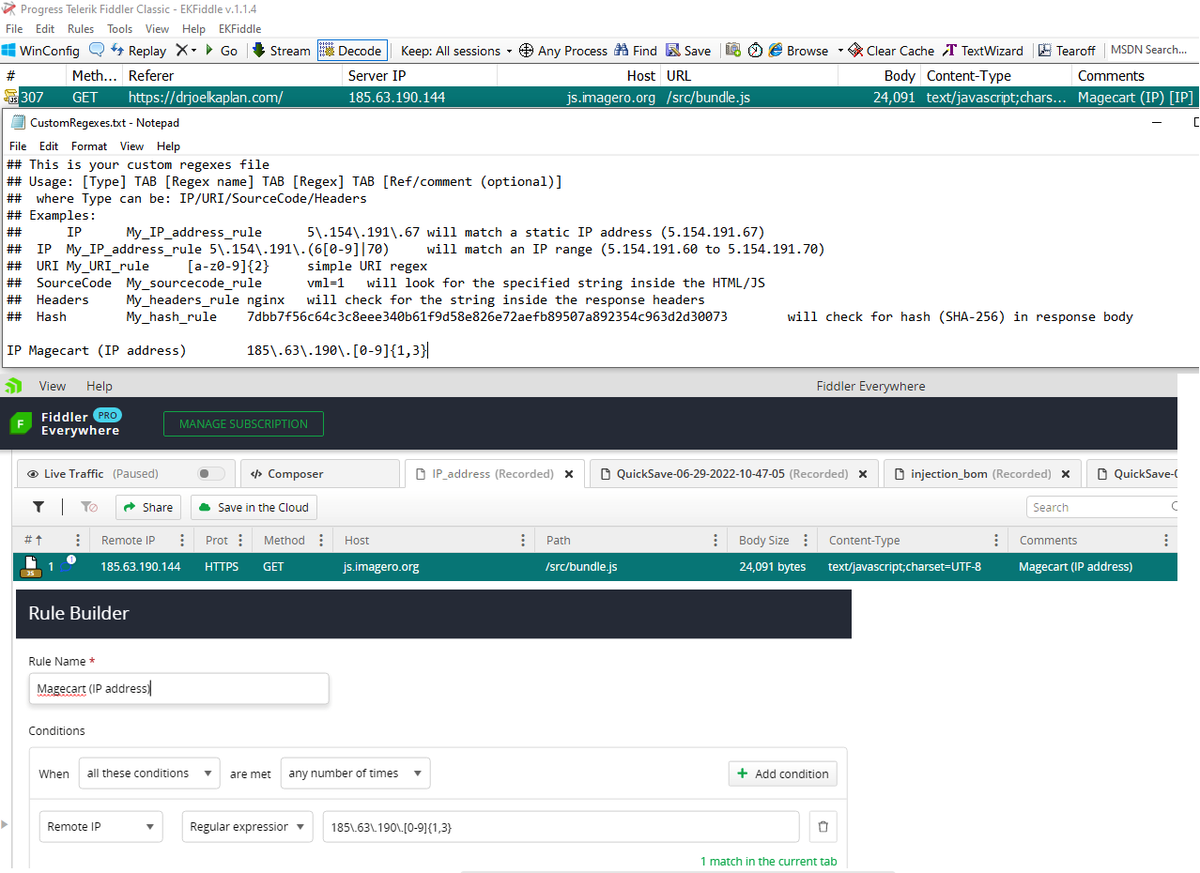Click the Add condition button
Screen dimensions: 1200x873
click(x=783, y=773)
